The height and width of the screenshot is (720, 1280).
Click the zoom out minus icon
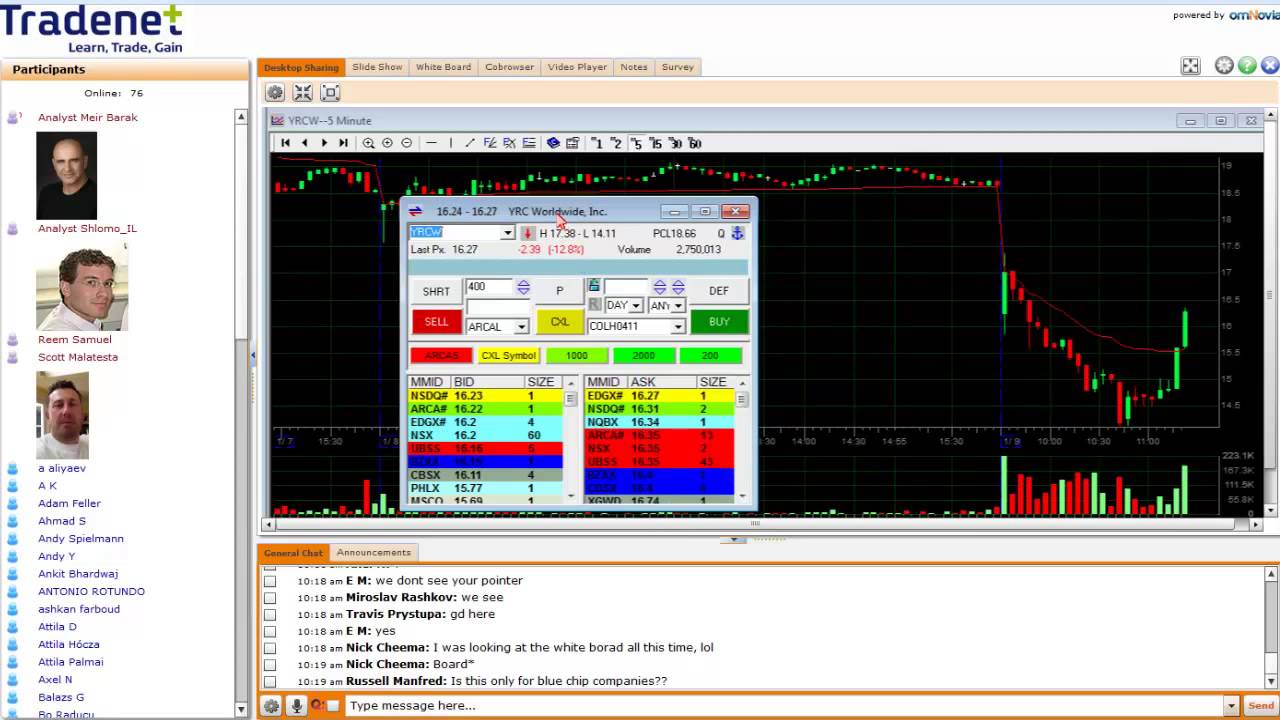(x=406, y=143)
